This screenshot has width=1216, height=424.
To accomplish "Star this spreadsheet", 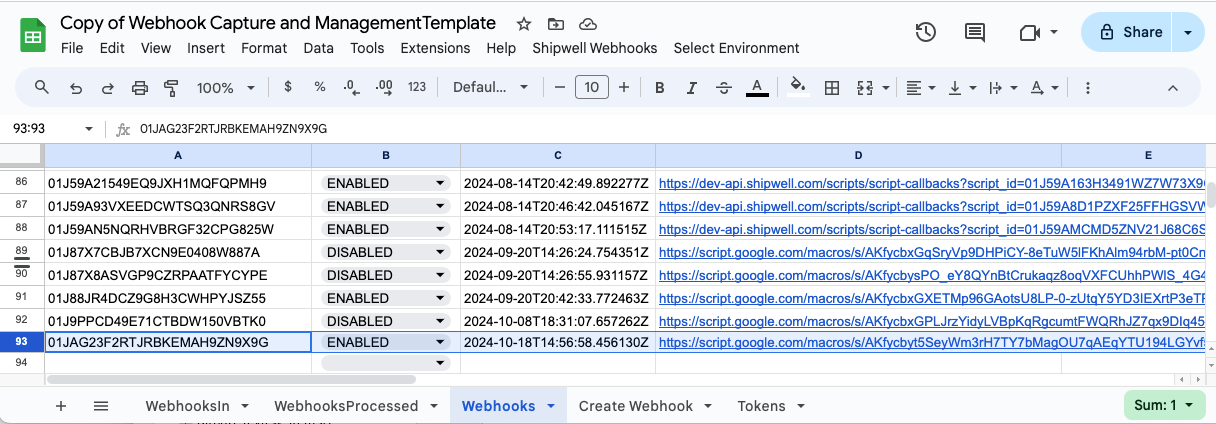I will pyautogui.click(x=524, y=24).
